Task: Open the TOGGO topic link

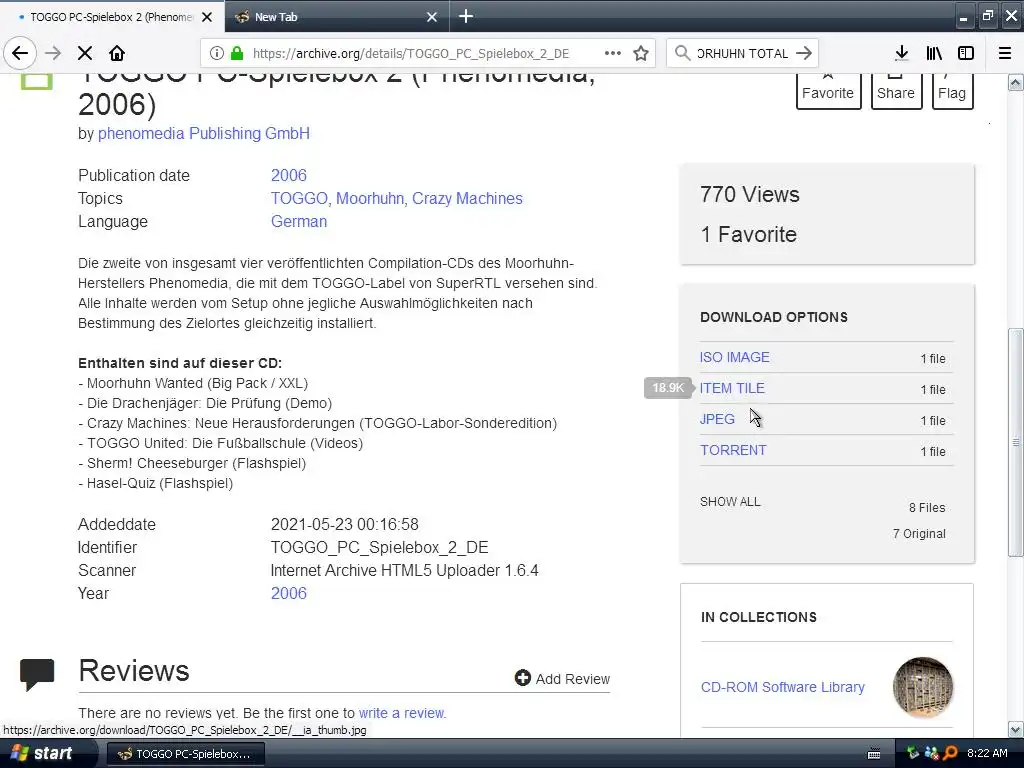Action: tap(299, 199)
